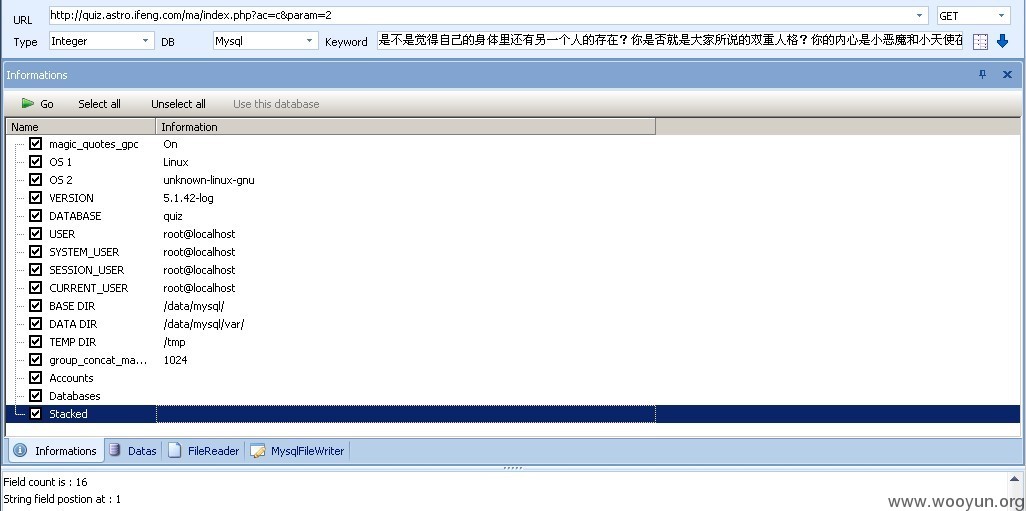Select the DATA DIR value /data/mysql/var/
This screenshot has width=1026, height=511.
click(x=203, y=324)
